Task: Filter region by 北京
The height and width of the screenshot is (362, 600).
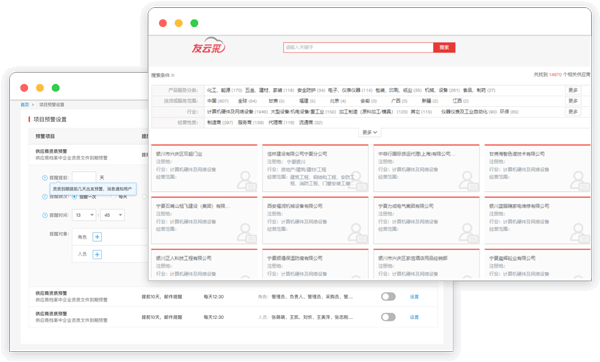Action: [338, 101]
